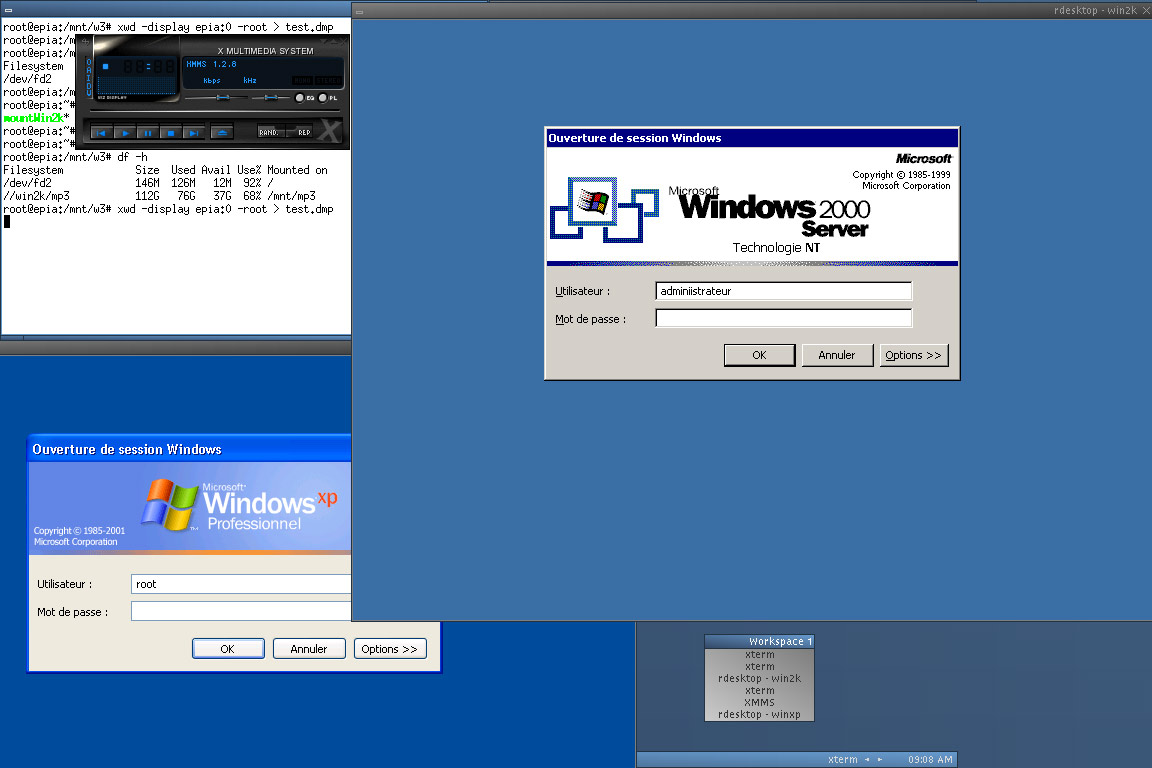Pause playback in XMMS

coord(148,132)
